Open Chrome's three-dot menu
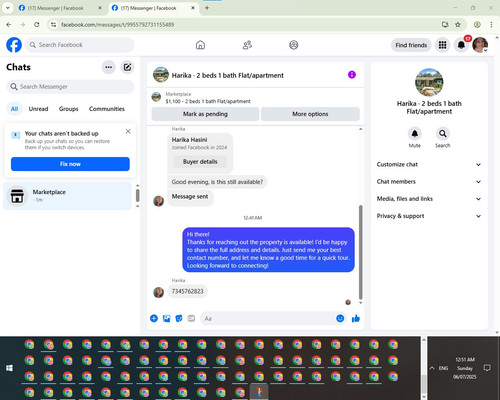Image resolution: width=500 pixels, height=400 pixels. click(x=491, y=25)
